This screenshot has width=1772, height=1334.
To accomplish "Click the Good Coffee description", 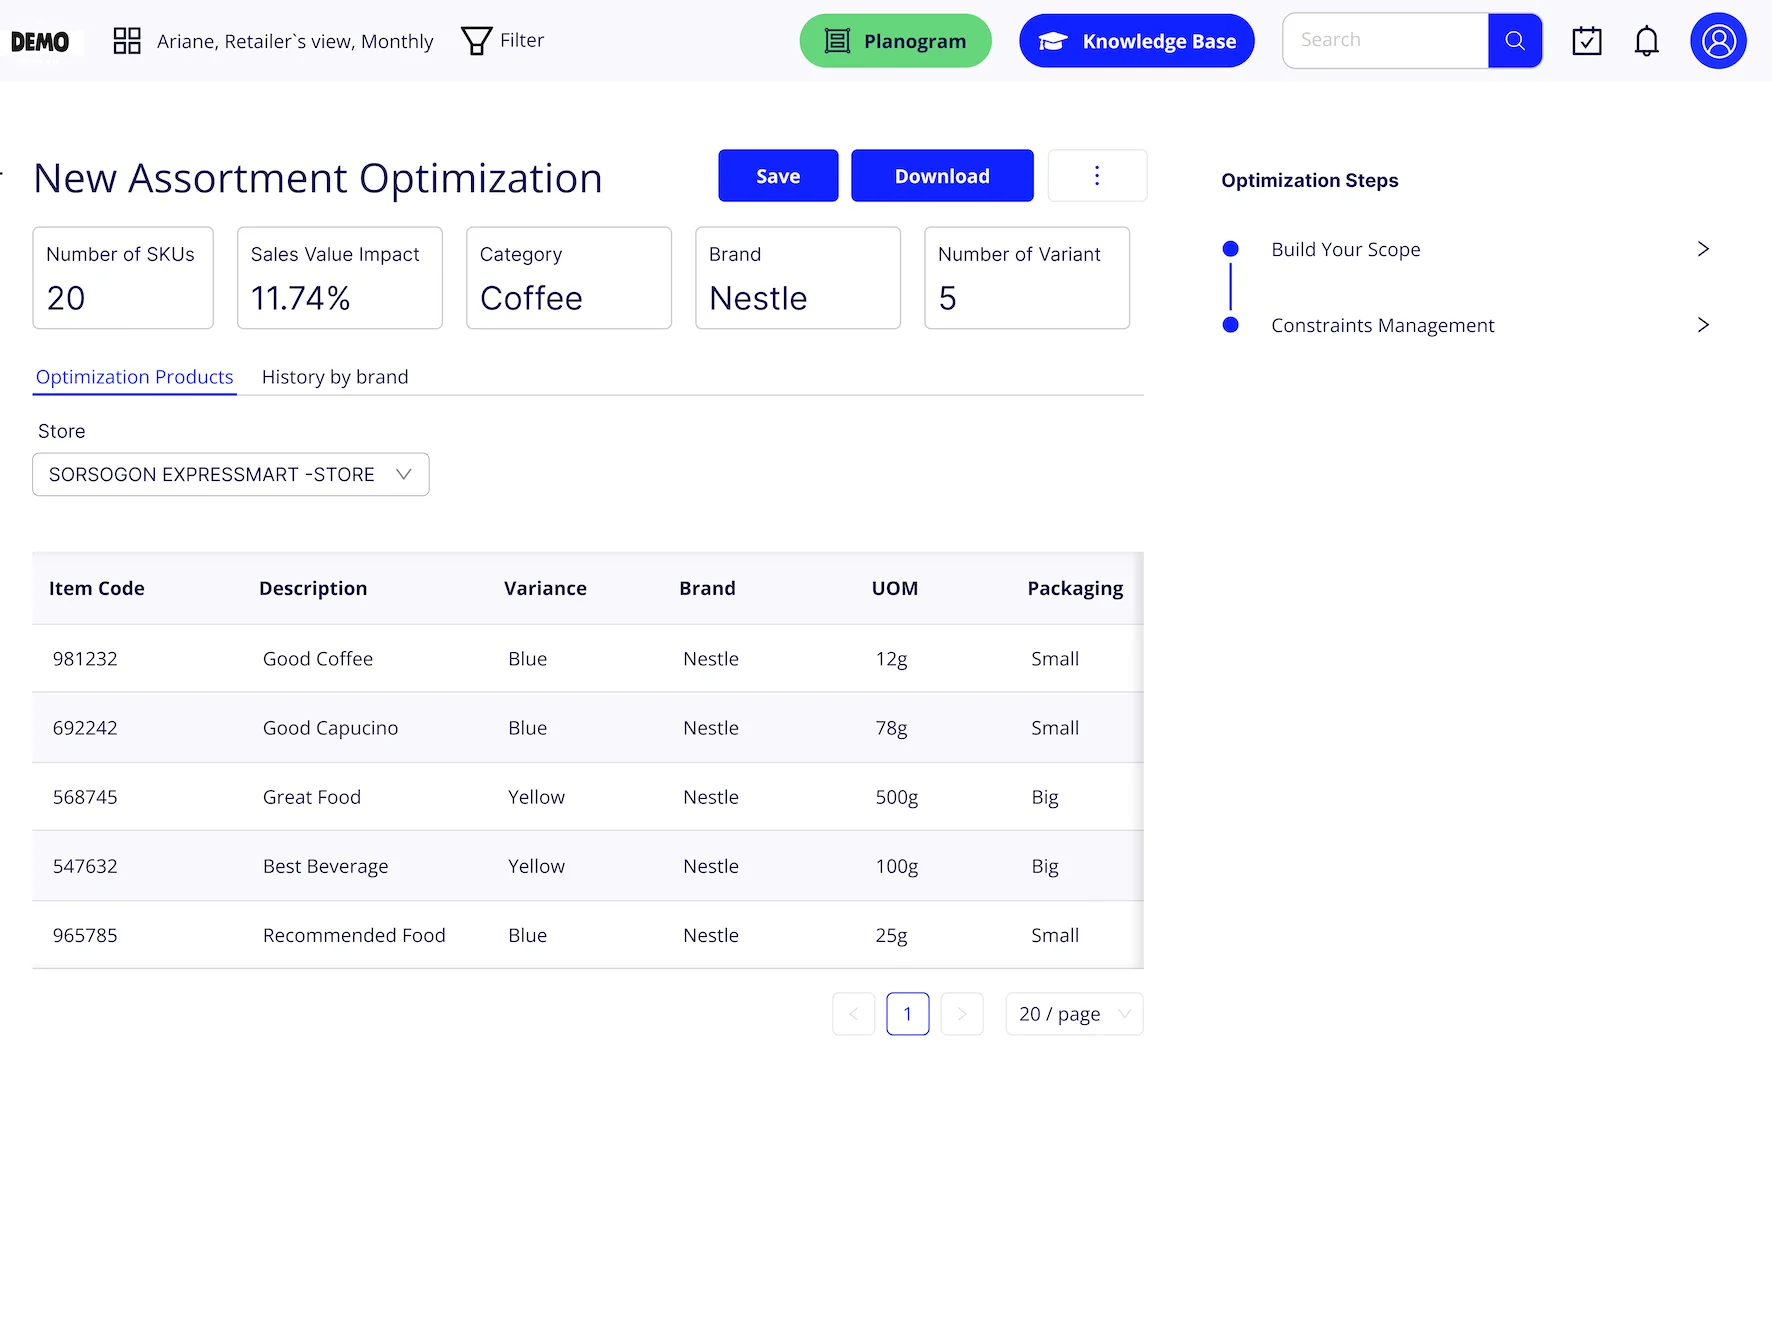I will pos(318,659).
